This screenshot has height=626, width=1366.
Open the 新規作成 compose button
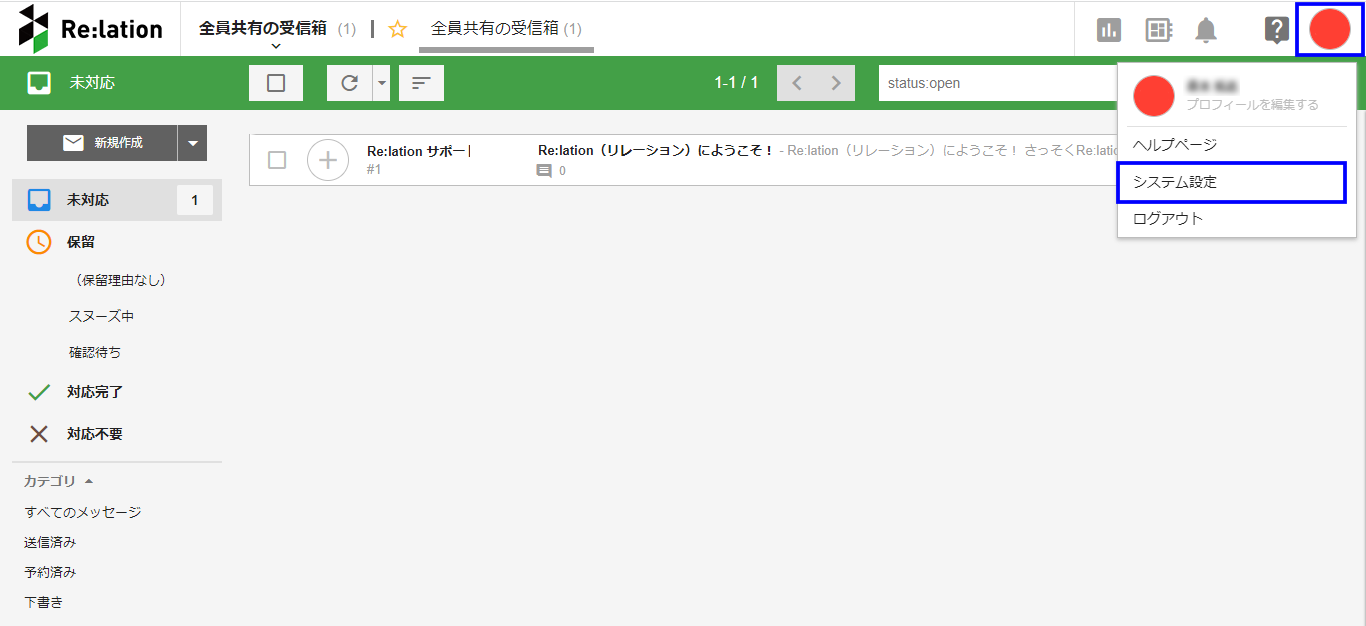coord(106,143)
